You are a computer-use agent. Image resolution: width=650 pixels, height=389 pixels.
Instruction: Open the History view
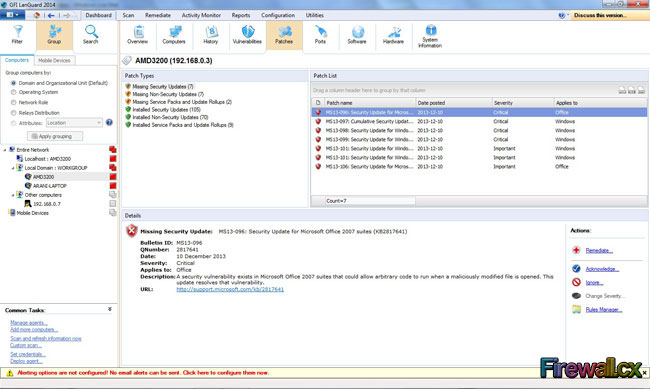point(211,35)
